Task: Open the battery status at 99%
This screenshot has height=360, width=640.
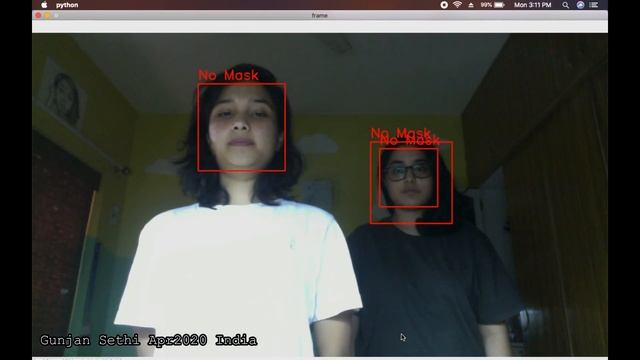Action: [x=493, y=5]
